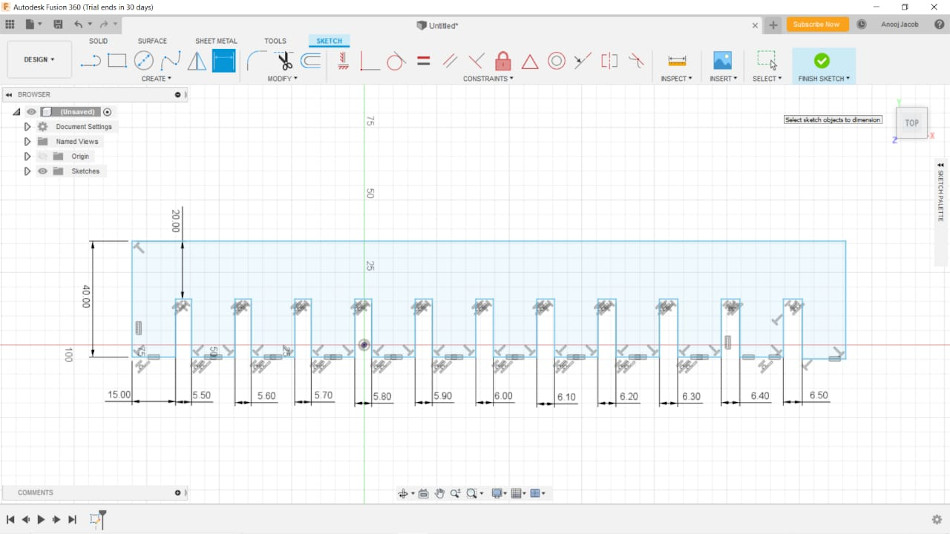Open Grid and Snaps settings

coord(519,493)
